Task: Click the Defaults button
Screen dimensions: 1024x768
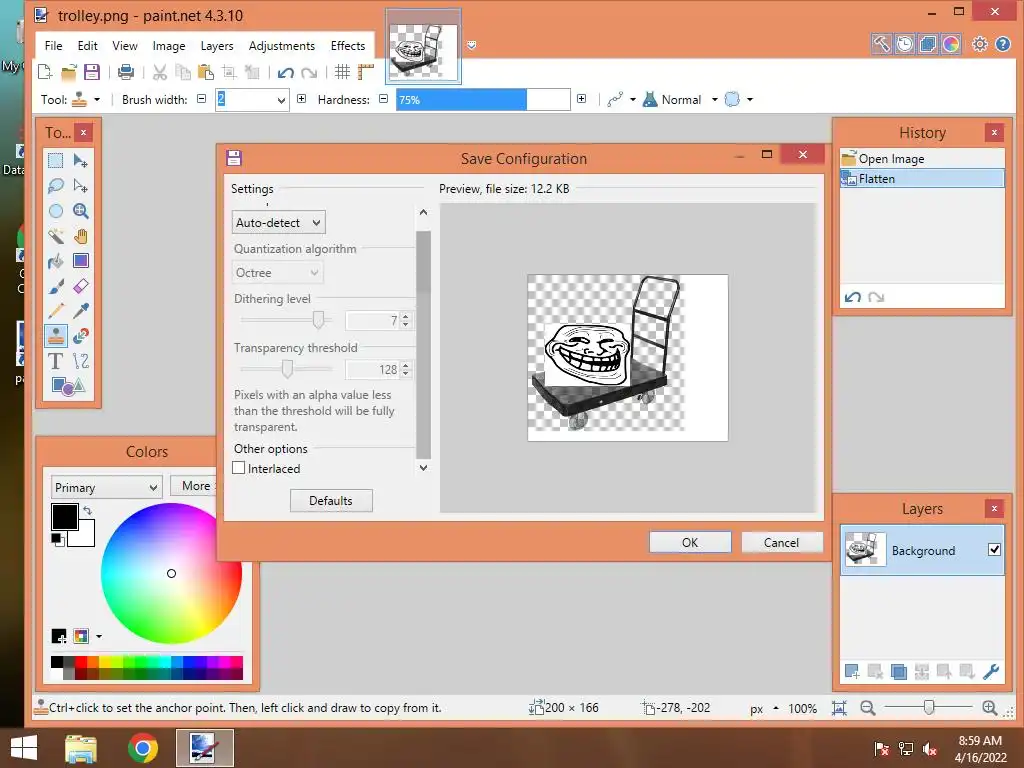Action: pyautogui.click(x=331, y=500)
